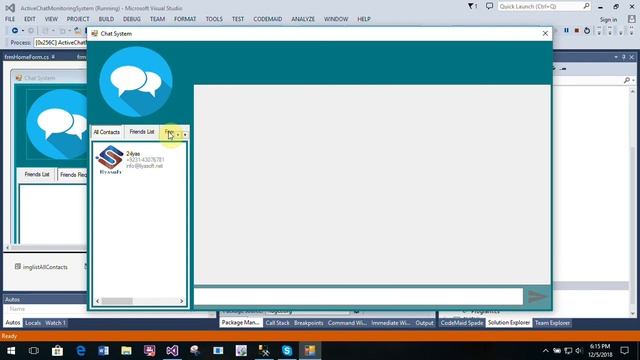Click the large chat bubbles logo in Chat System
The height and width of the screenshot is (360, 640).
136,82
